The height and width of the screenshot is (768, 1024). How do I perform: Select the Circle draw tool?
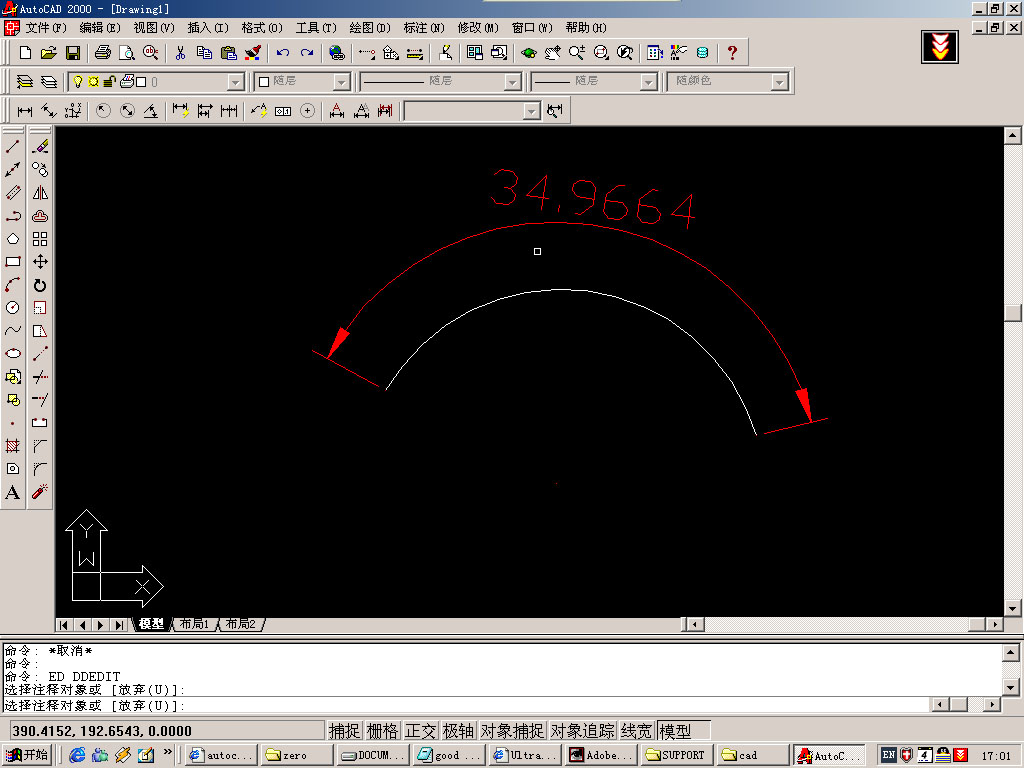pos(13,308)
